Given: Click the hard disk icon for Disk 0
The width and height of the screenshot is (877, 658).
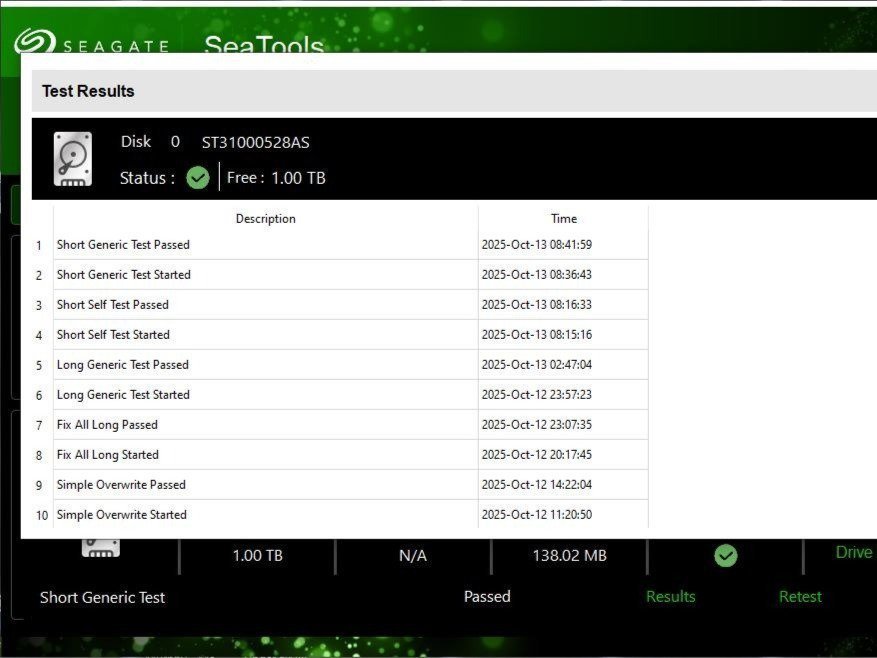Looking at the screenshot, I should point(73,159).
